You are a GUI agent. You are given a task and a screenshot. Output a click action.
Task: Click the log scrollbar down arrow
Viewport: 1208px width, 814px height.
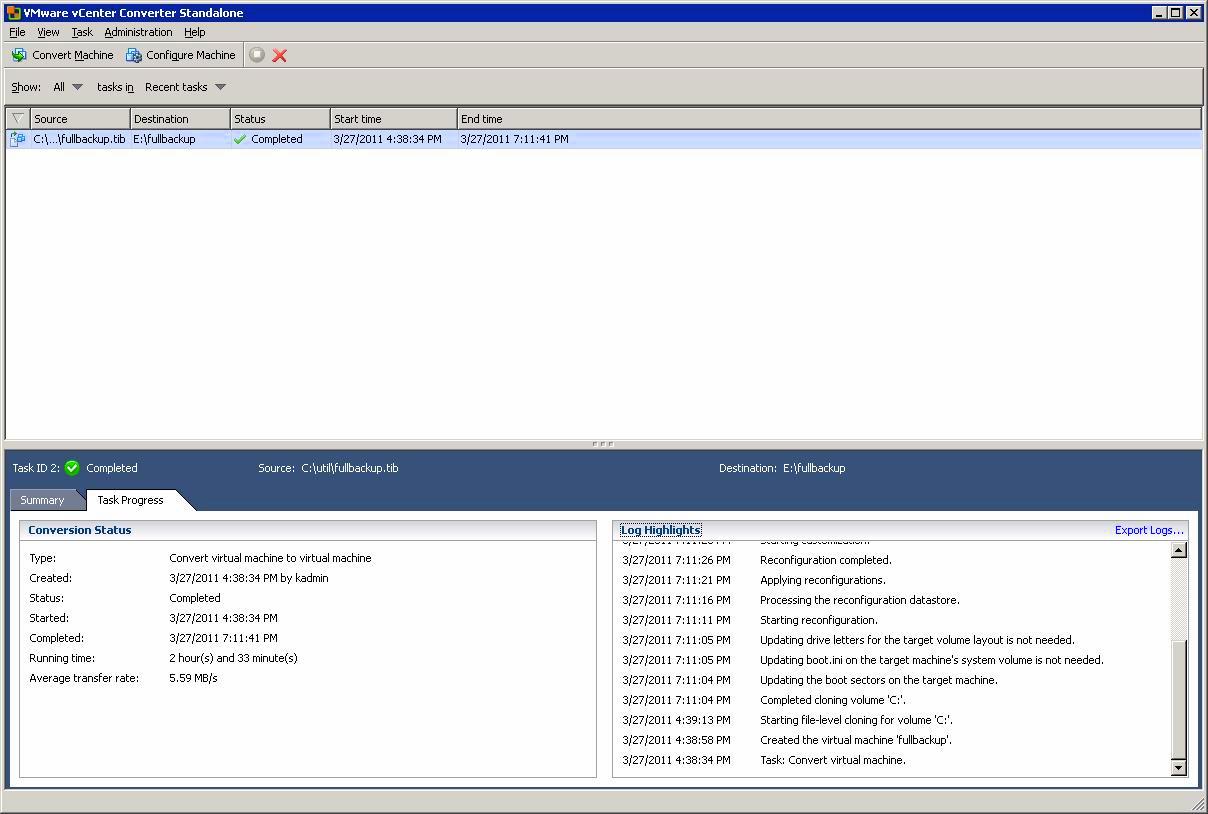[x=1178, y=767]
